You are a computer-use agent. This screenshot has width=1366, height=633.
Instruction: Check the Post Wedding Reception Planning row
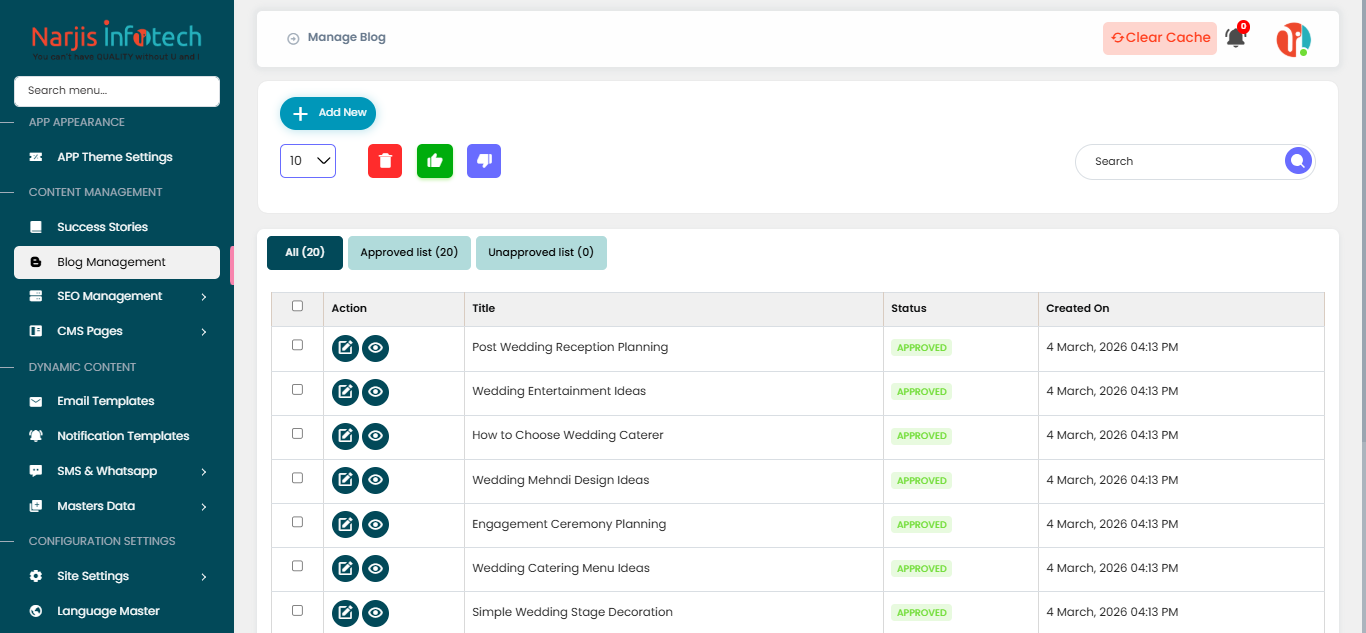(x=297, y=345)
